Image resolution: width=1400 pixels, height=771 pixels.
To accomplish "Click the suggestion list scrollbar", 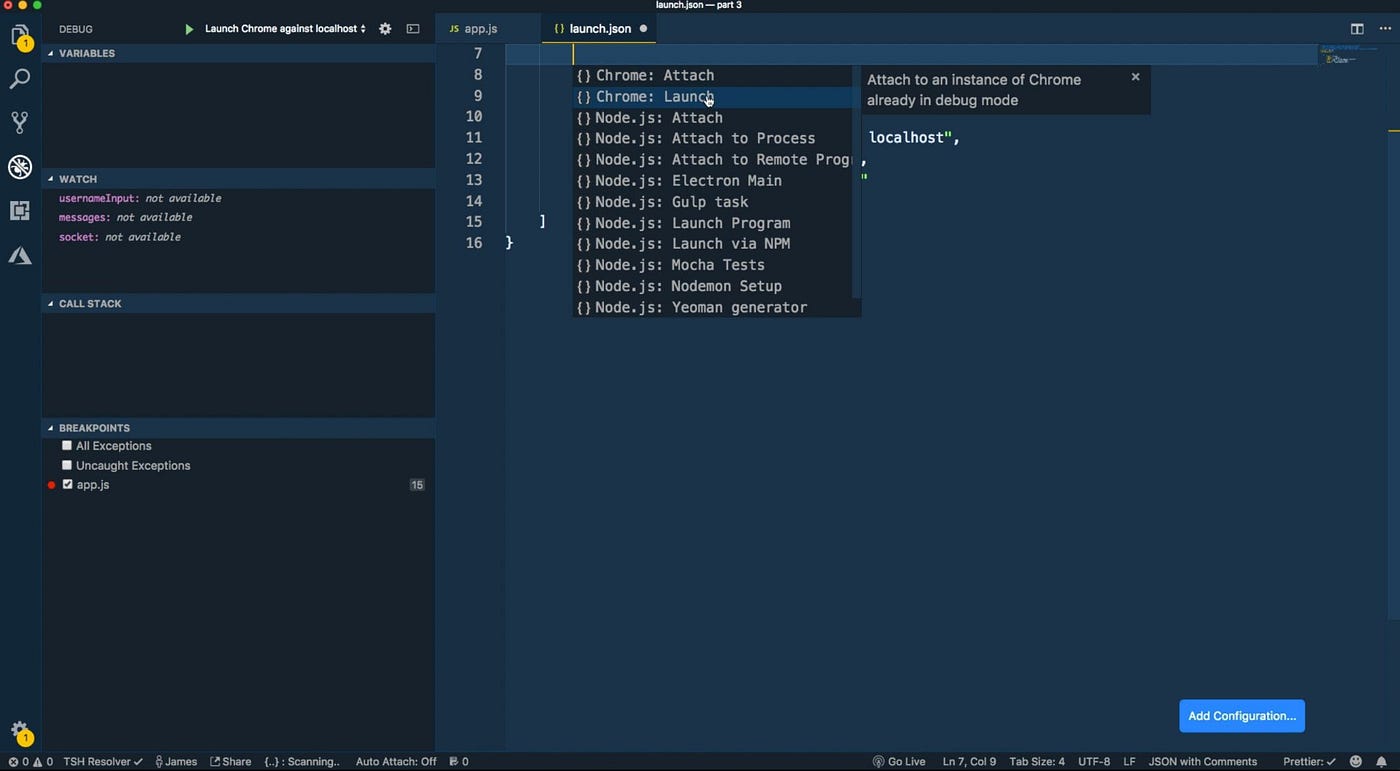I will click(856, 181).
